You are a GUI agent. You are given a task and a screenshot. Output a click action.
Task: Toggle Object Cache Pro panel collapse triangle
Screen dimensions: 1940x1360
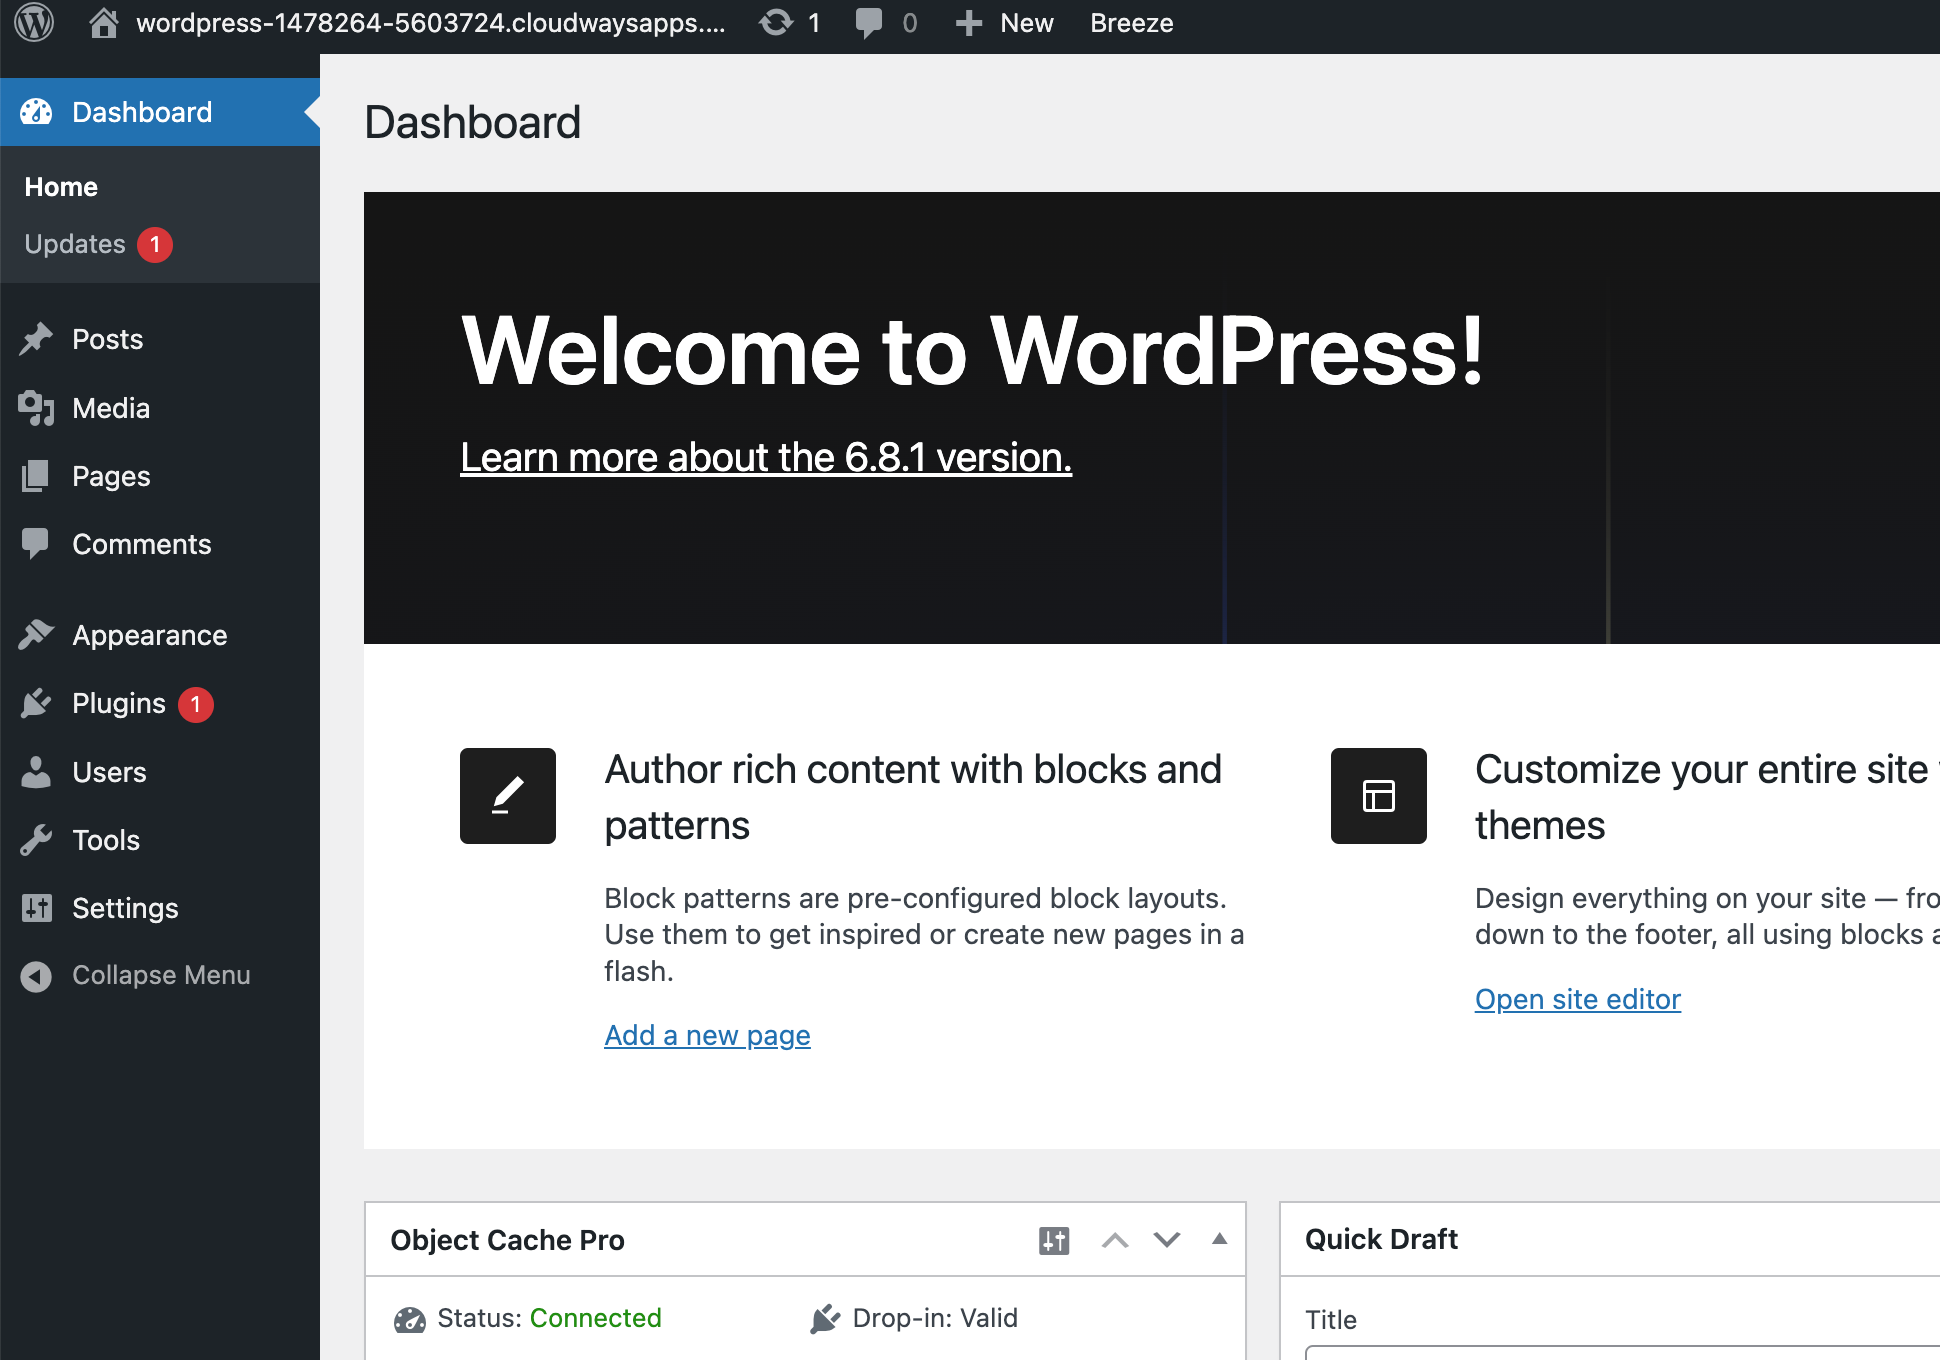[1219, 1239]
